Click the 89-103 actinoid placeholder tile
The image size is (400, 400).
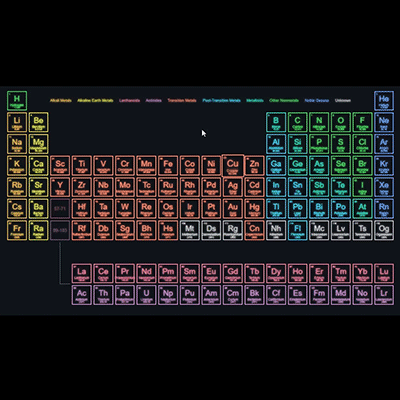pos(60,230)
